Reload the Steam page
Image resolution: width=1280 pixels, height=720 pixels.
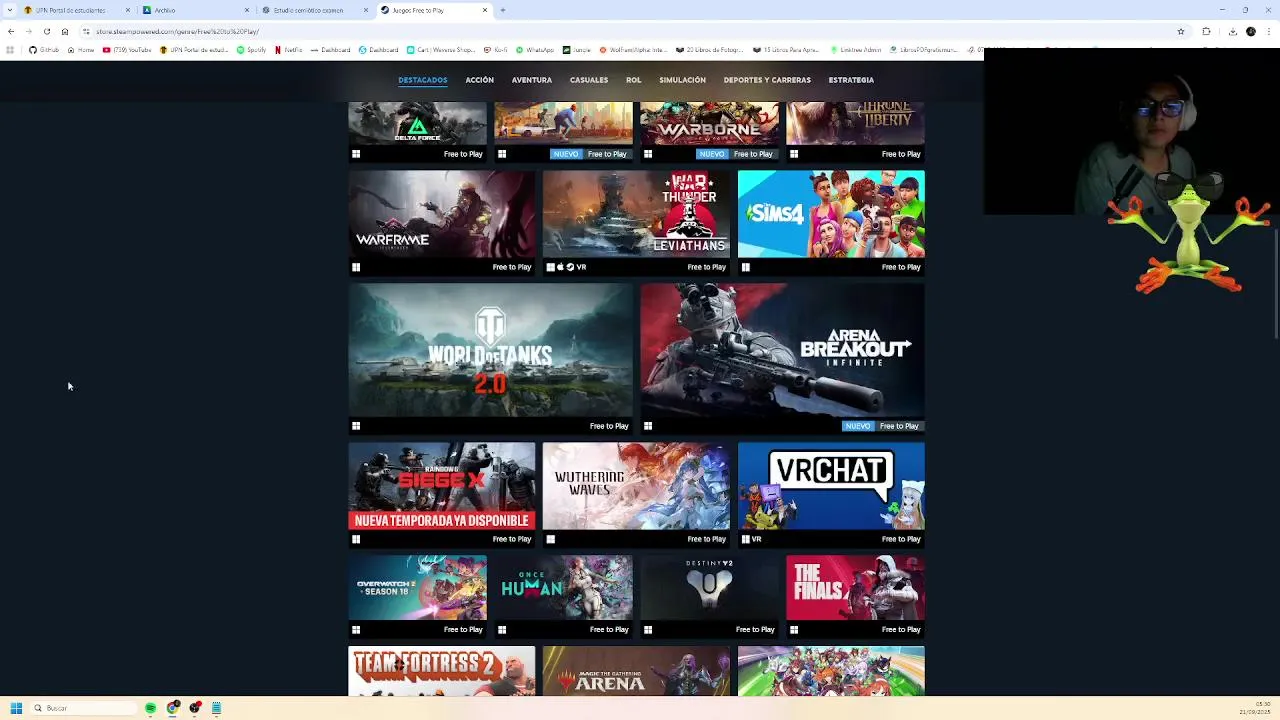46,31
